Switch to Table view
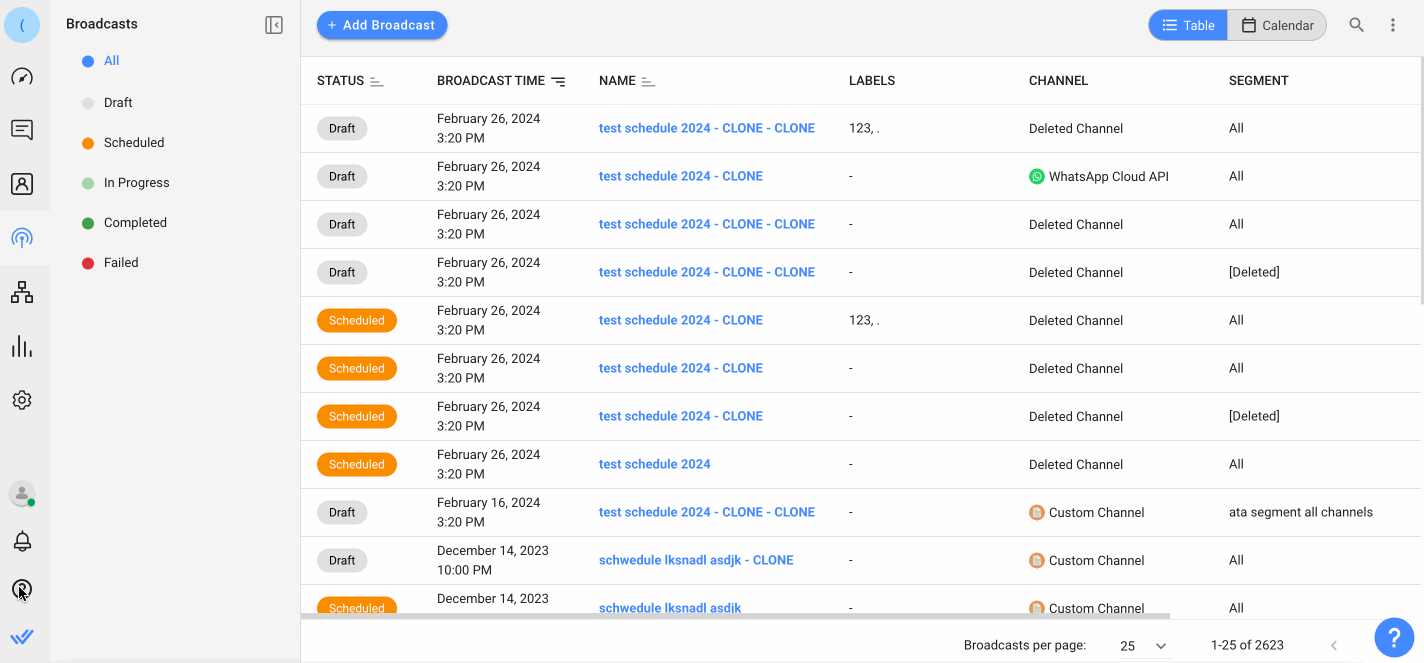Viewport: 1424px width, 663px height. pyautogui.click(x=1188, y=25)
